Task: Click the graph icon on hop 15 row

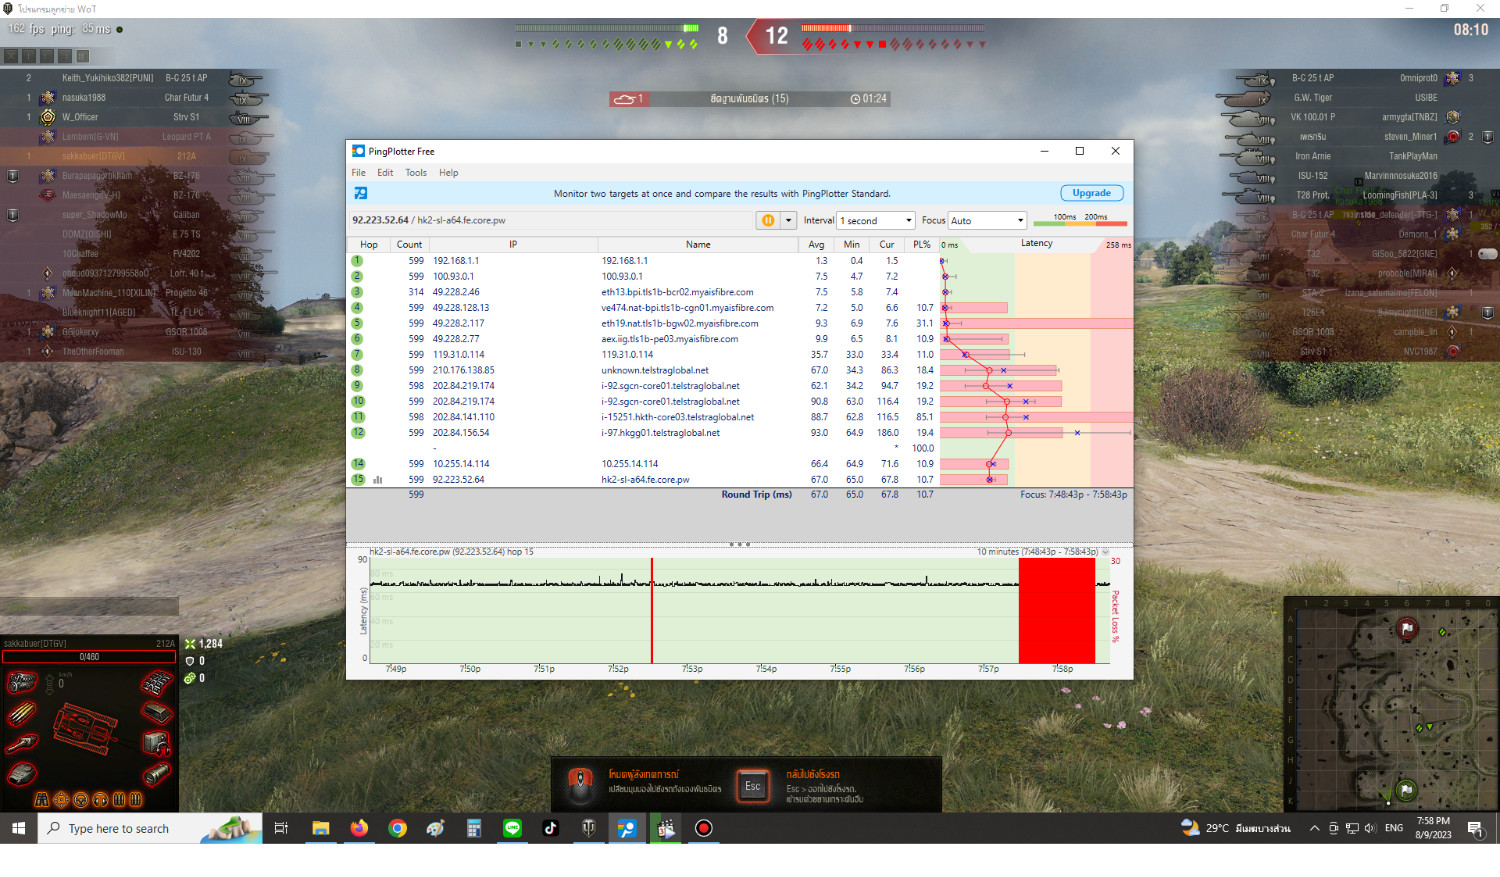Action: 378,480
